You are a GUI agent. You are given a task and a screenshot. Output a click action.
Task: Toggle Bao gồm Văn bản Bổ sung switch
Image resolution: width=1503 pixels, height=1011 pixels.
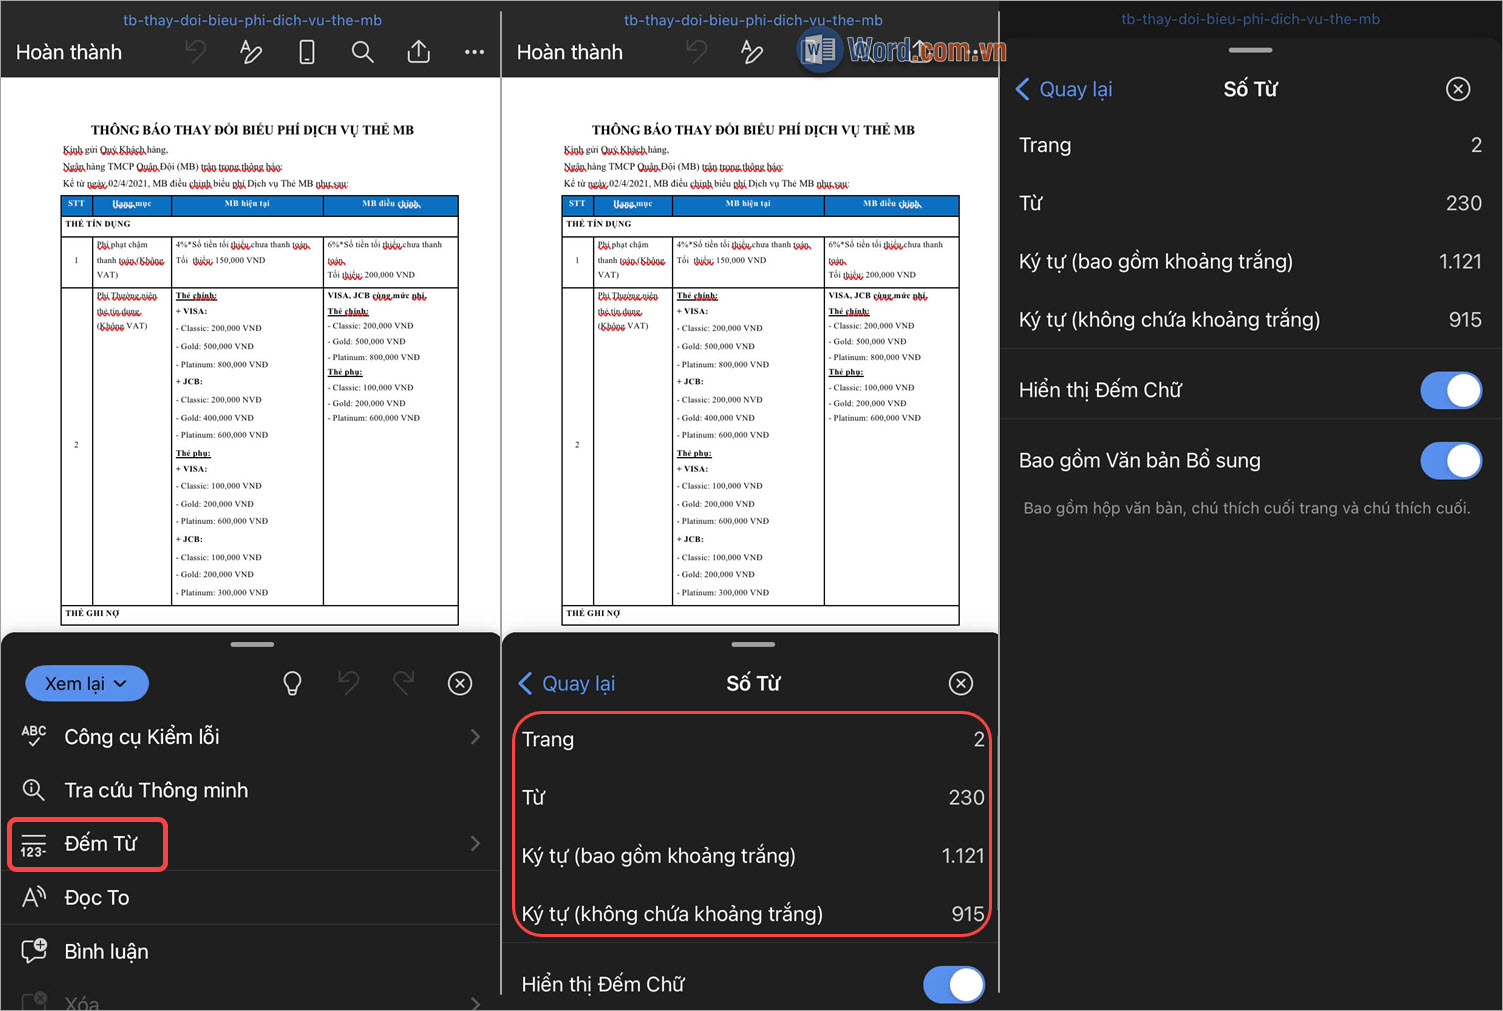(x=1451, y=461)
